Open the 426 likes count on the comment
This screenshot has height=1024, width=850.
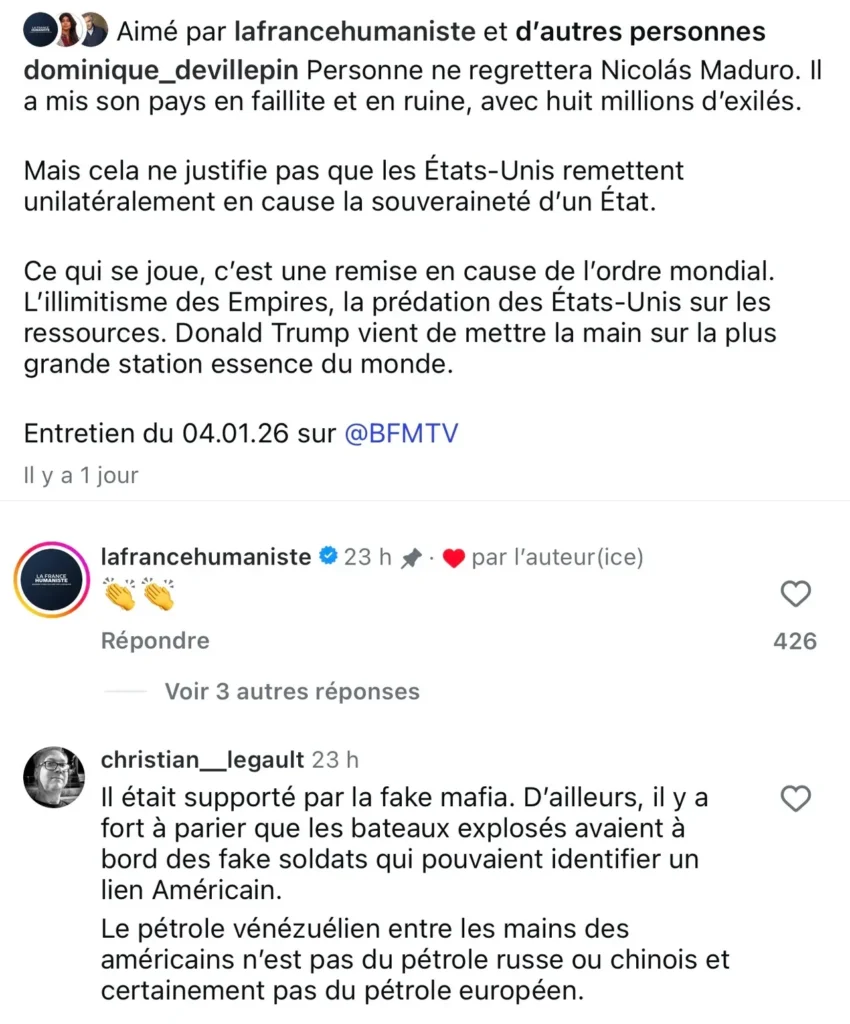pos(795,641)
